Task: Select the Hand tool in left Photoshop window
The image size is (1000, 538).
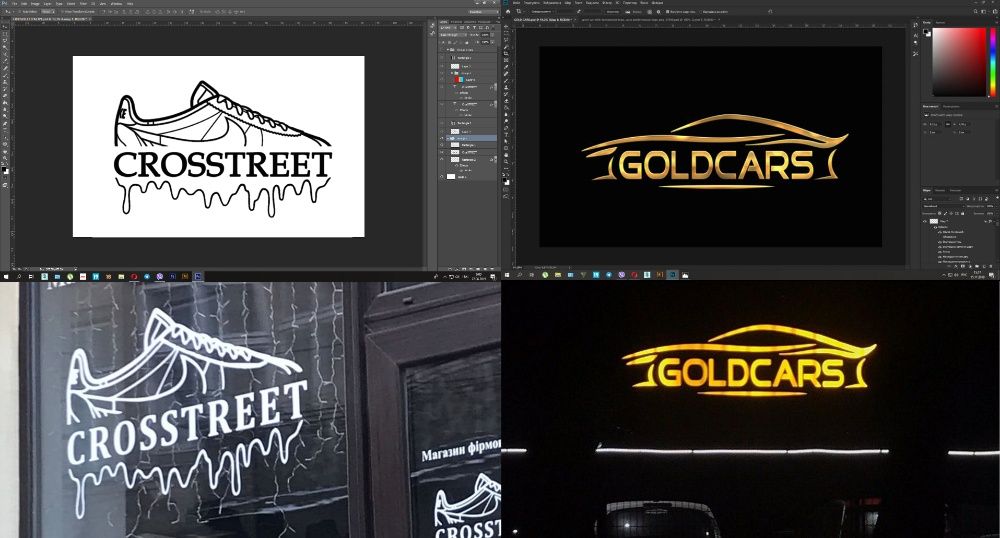Action: pyautogui.click(x=4, y=151)
